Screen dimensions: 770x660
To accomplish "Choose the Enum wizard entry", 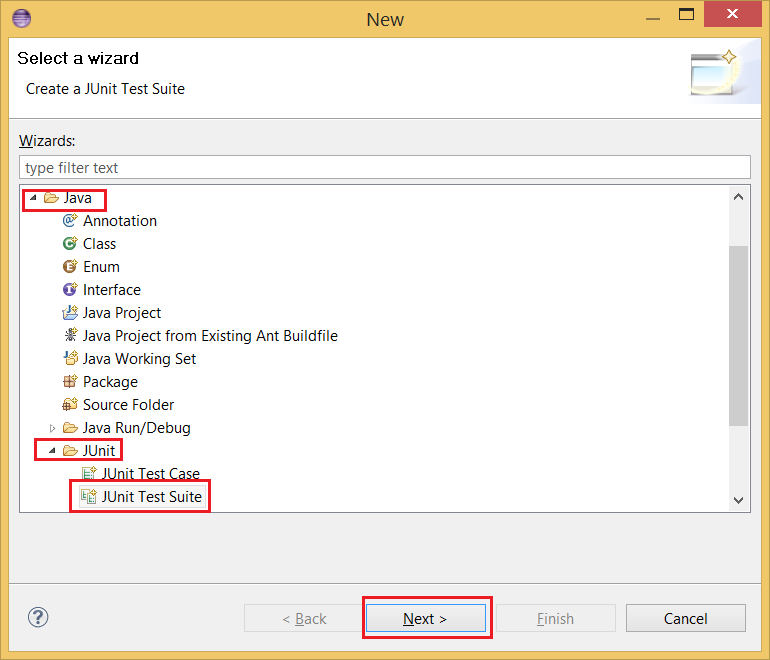I will click(x=101, y=267).
